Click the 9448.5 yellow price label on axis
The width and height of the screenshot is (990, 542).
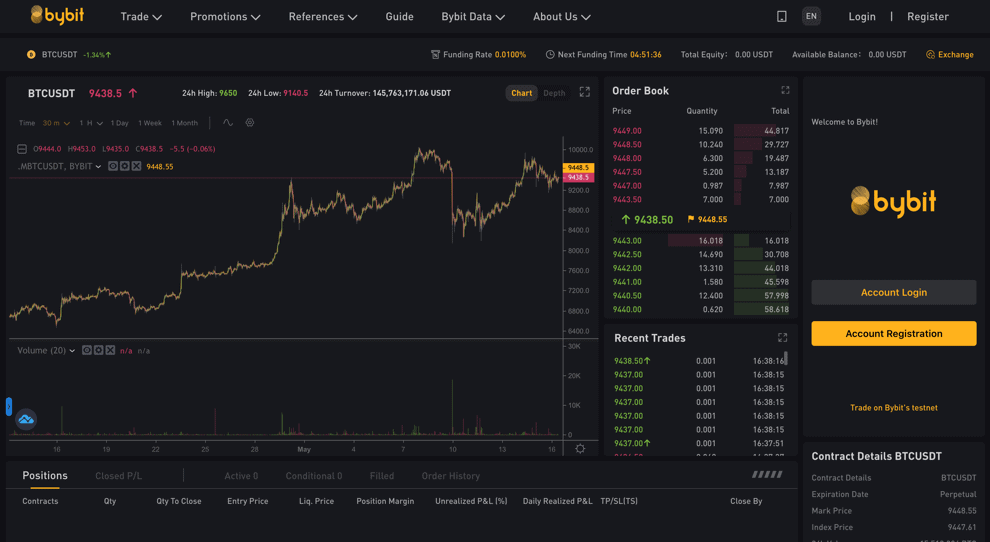(578, 167)
